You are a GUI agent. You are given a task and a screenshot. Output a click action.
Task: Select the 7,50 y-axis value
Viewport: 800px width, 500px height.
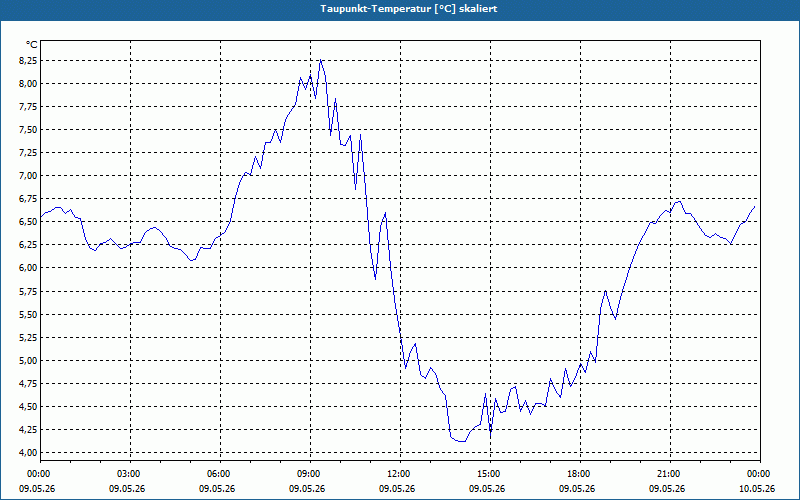(27, 130)
